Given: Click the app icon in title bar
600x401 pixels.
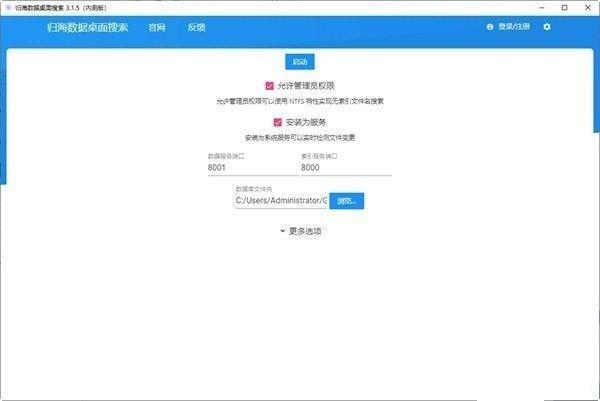Looking at the screenshot, I should (9, 6).
